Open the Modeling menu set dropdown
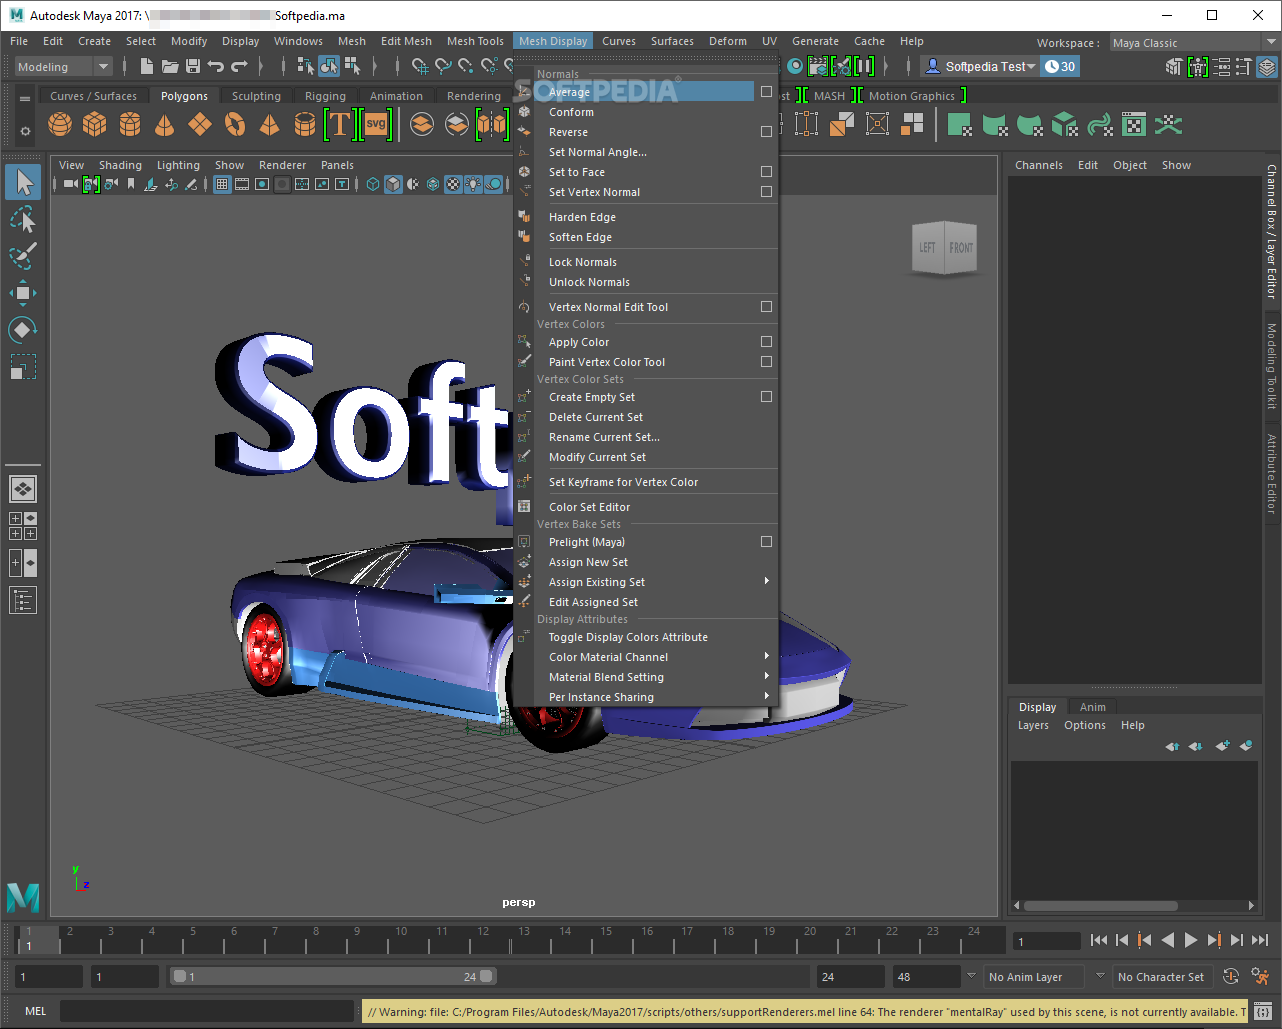This screenshot has width=1282, height=1029. pos(63,67)
